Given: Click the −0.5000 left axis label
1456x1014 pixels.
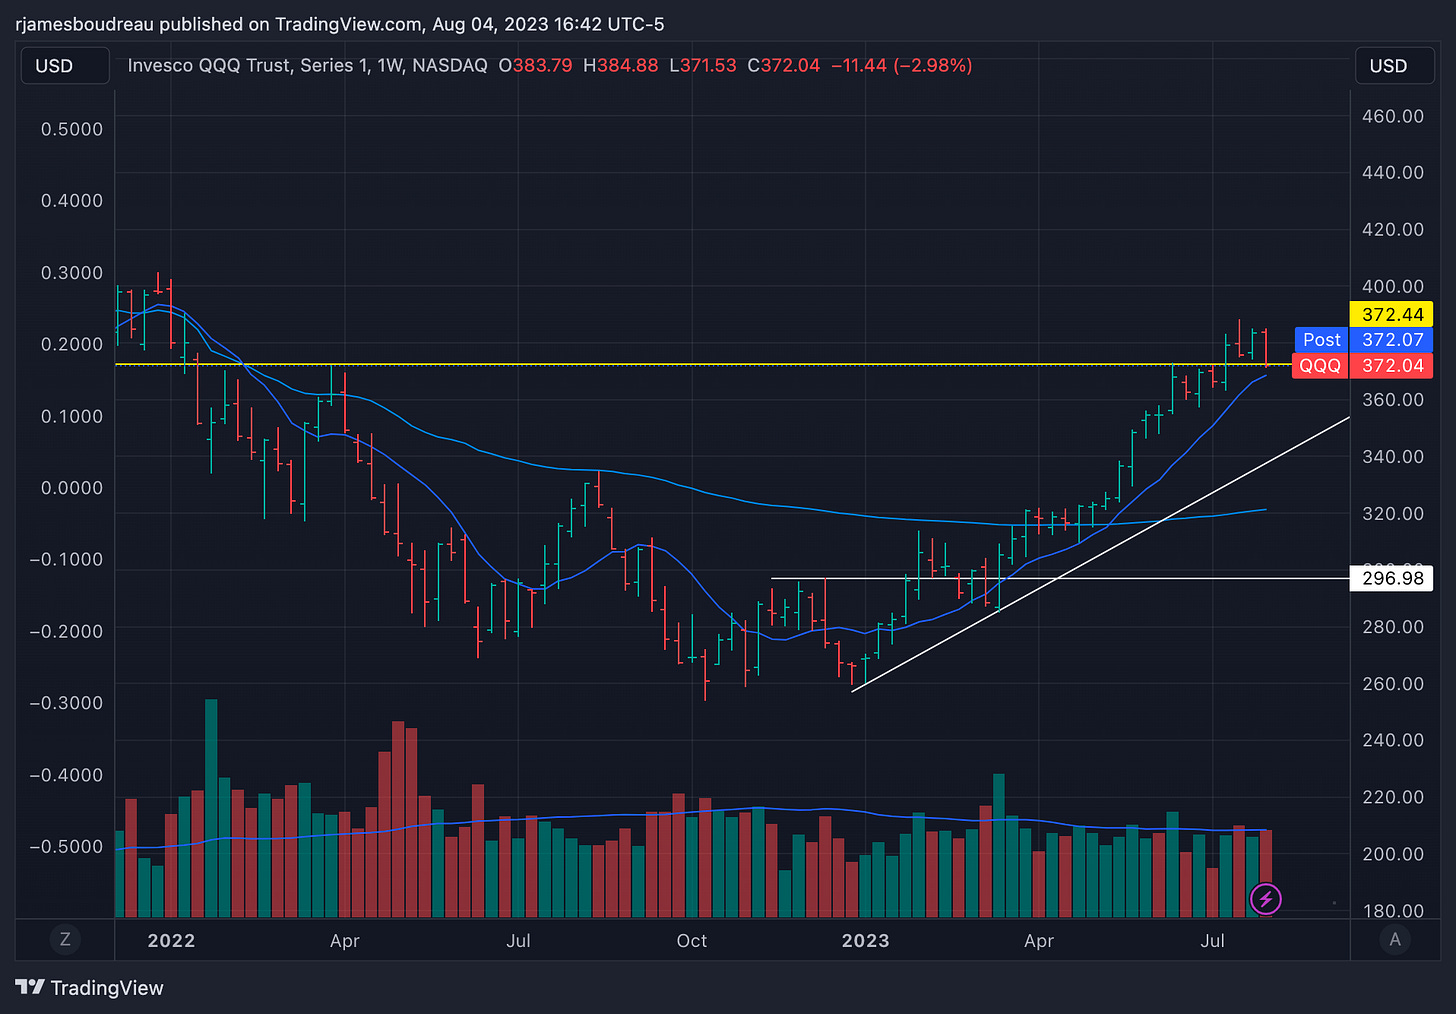Looking at the screenshot, I should click(66, 846).
